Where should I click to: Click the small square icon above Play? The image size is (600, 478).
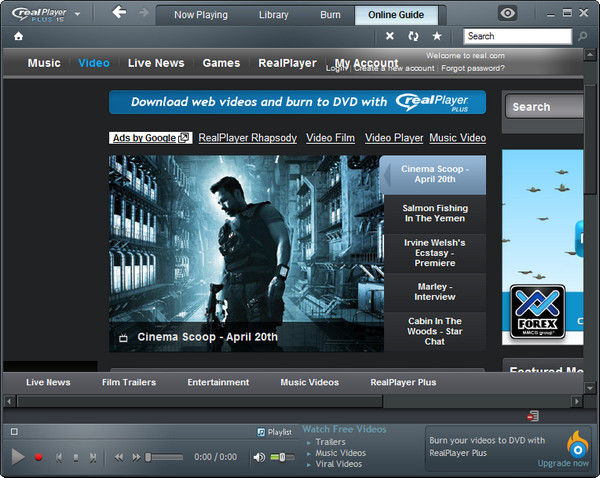pyautogui.click(x=14, y=432)
